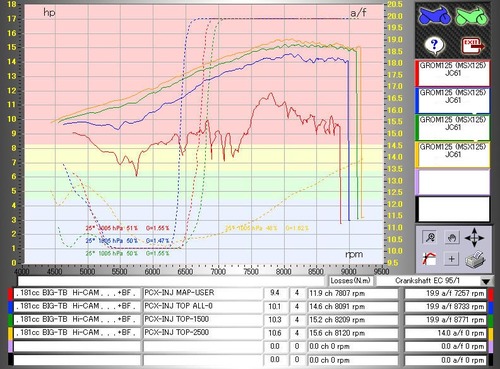Select the hand pan tool
500x369 pixels.
coord(452,238)
